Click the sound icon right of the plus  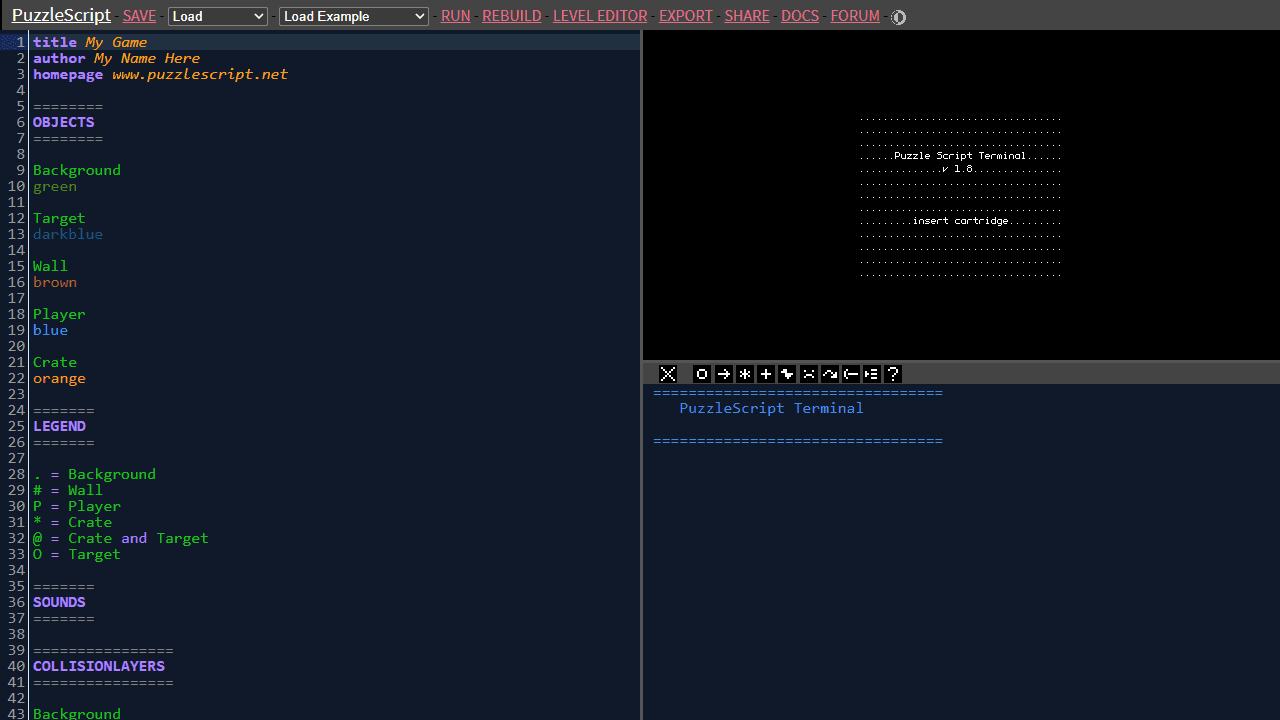(x=787, y=374)
